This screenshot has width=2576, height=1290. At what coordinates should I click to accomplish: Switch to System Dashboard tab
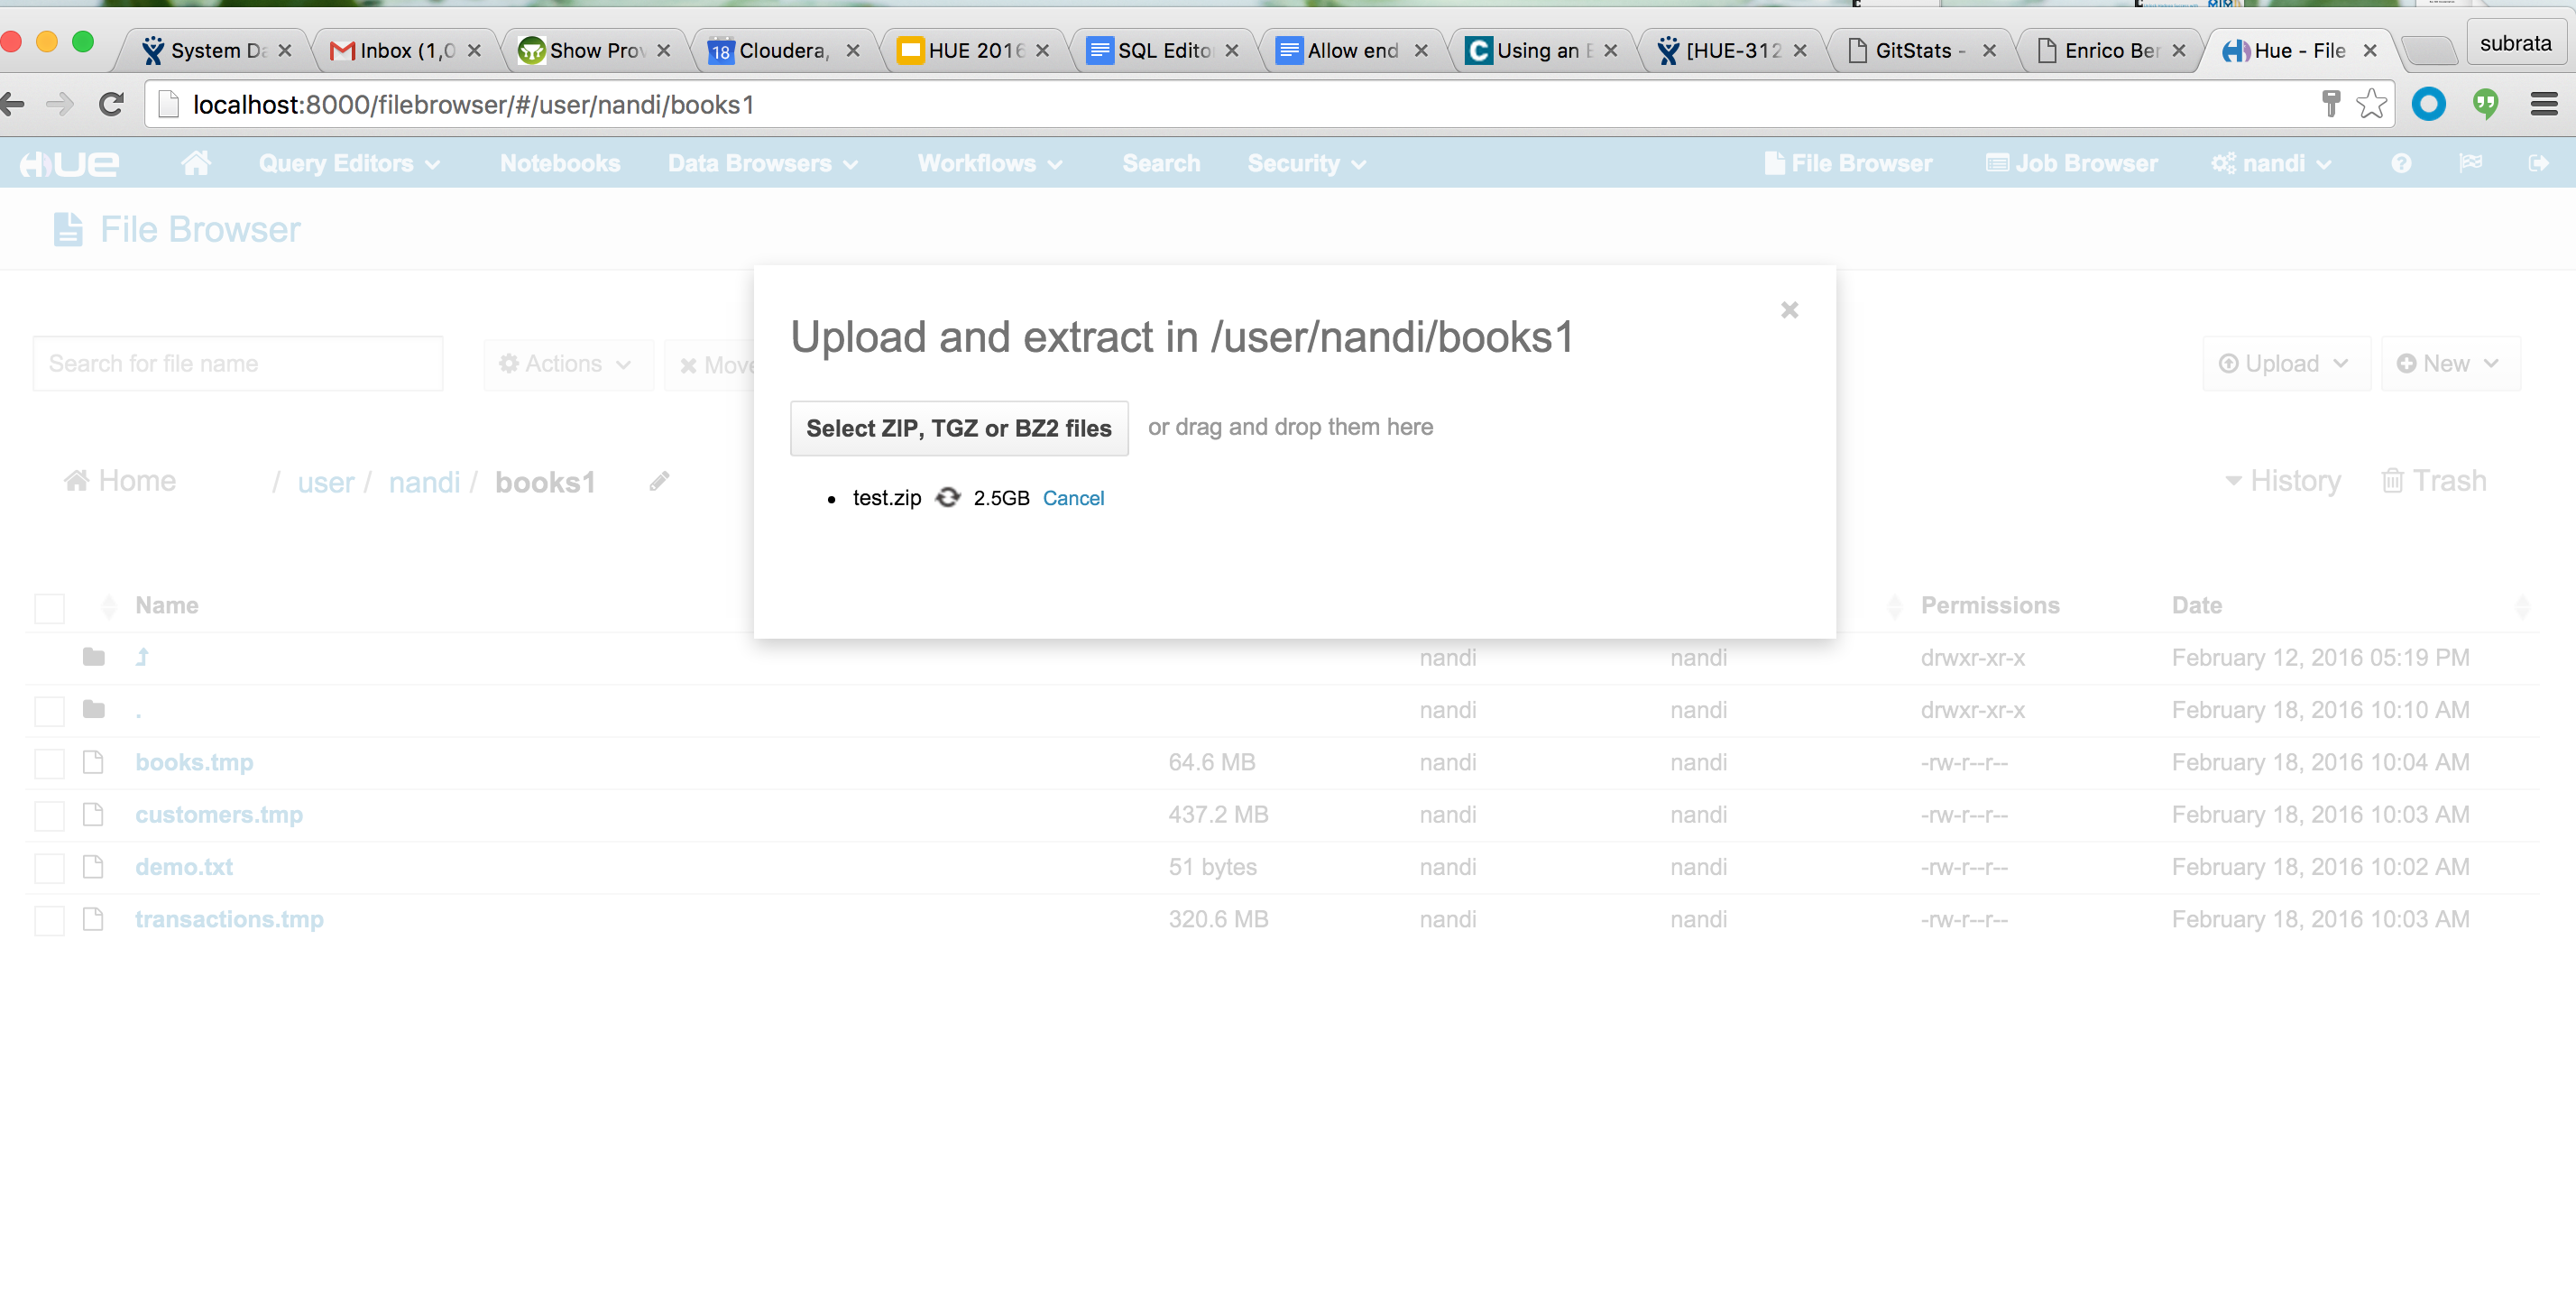216,50
